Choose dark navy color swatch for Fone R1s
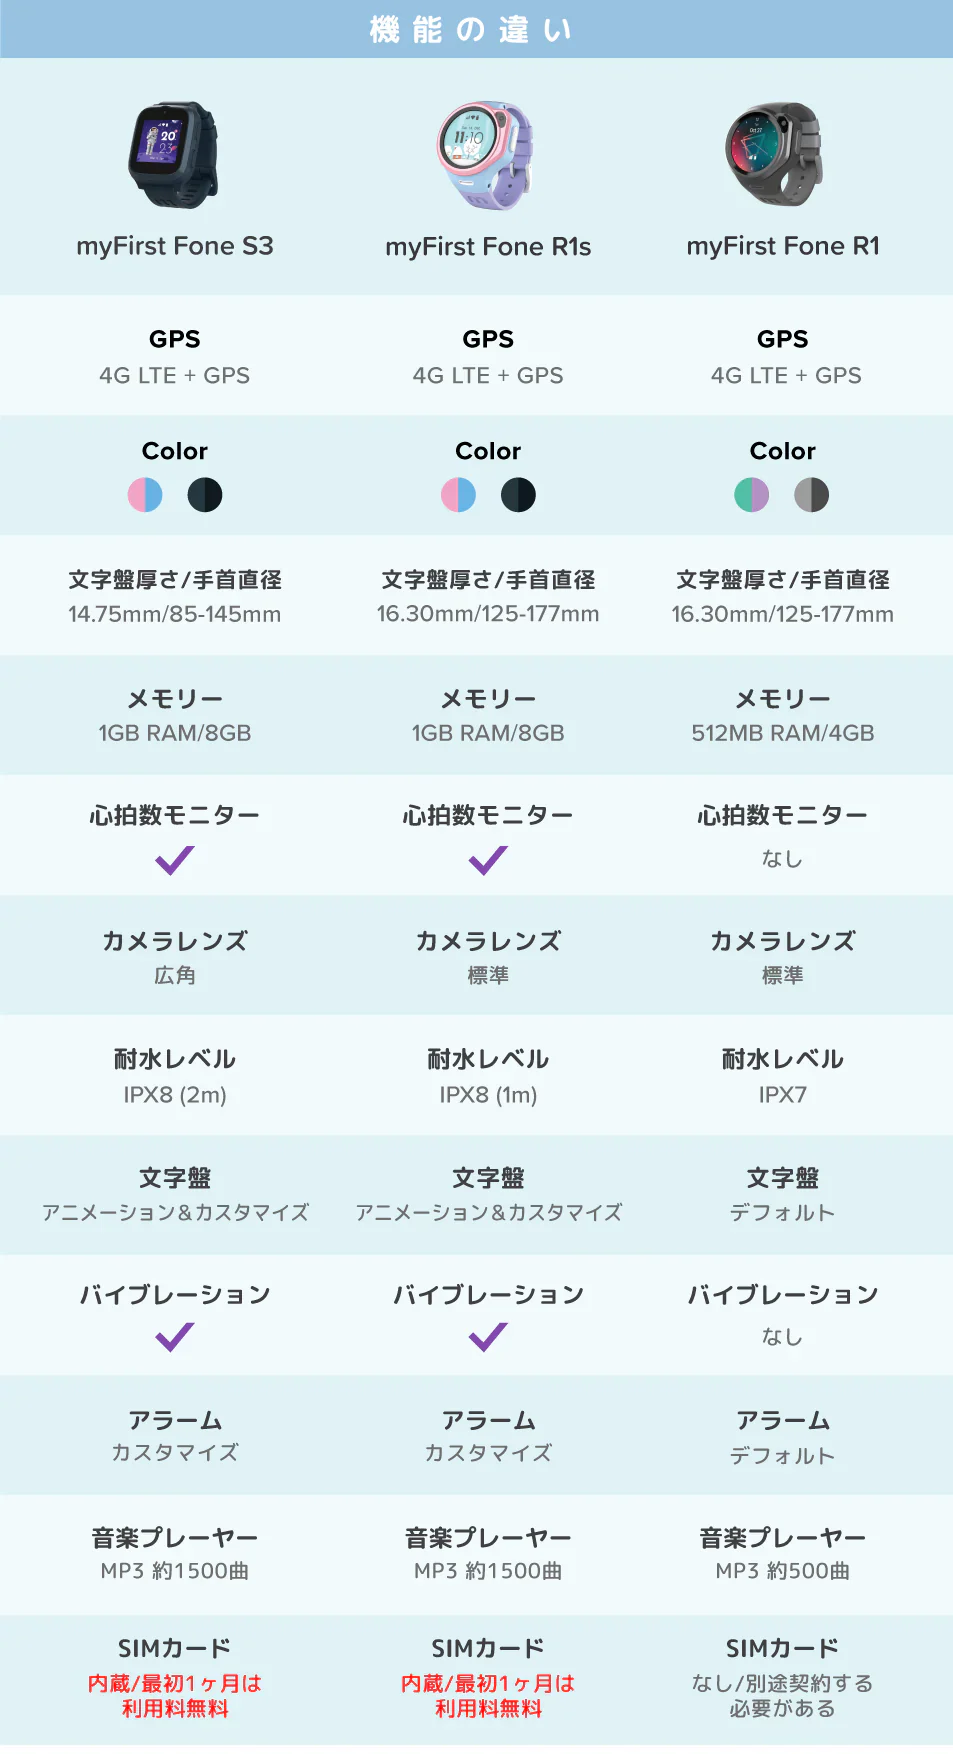This screenshot has height=1754, width=953. pyautogui.click(x=518, y=495)
